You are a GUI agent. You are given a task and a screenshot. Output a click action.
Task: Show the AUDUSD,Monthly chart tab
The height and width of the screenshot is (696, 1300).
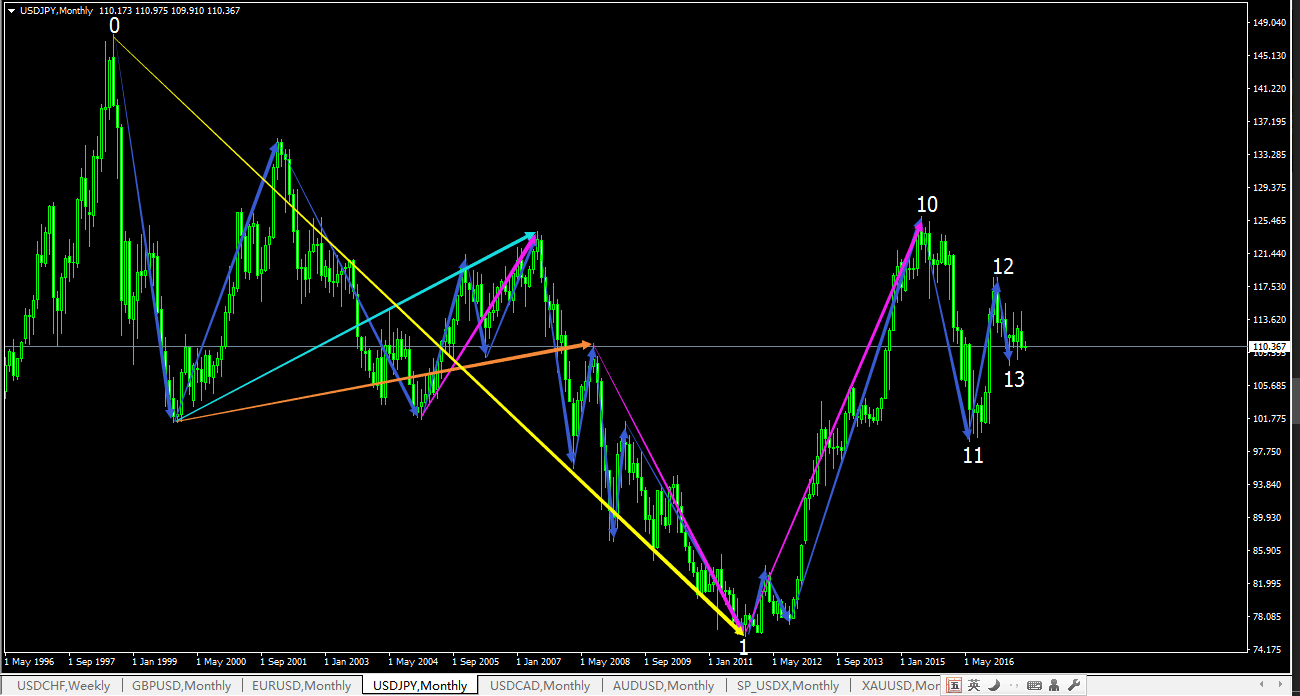click(x=664, y=686)
